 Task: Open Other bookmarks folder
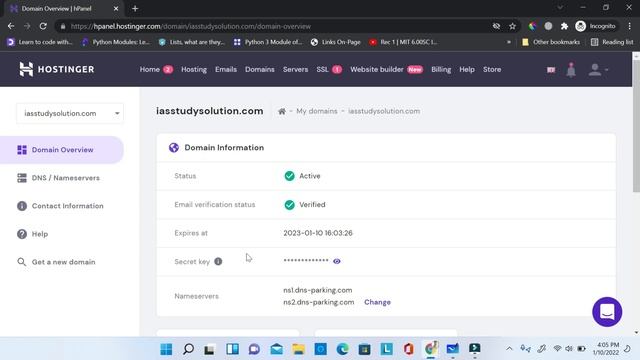click(551, 42)
